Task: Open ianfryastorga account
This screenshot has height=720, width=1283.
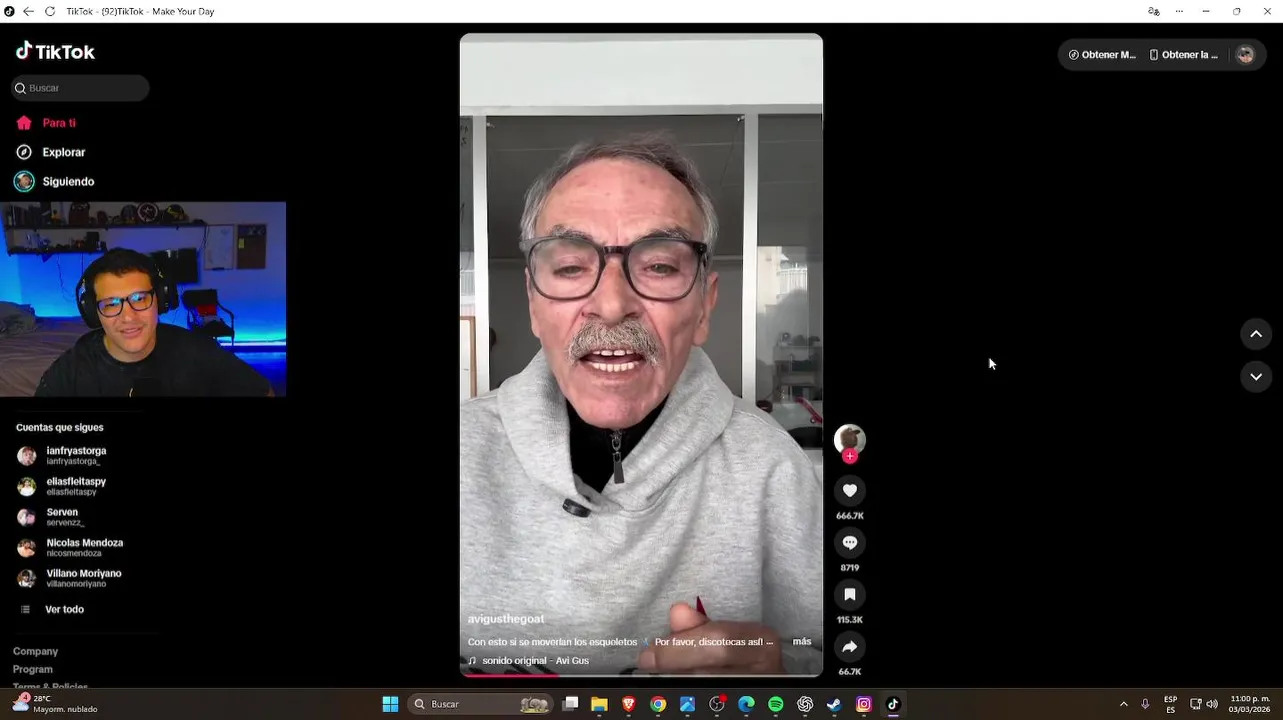Action: pos(76,455)
